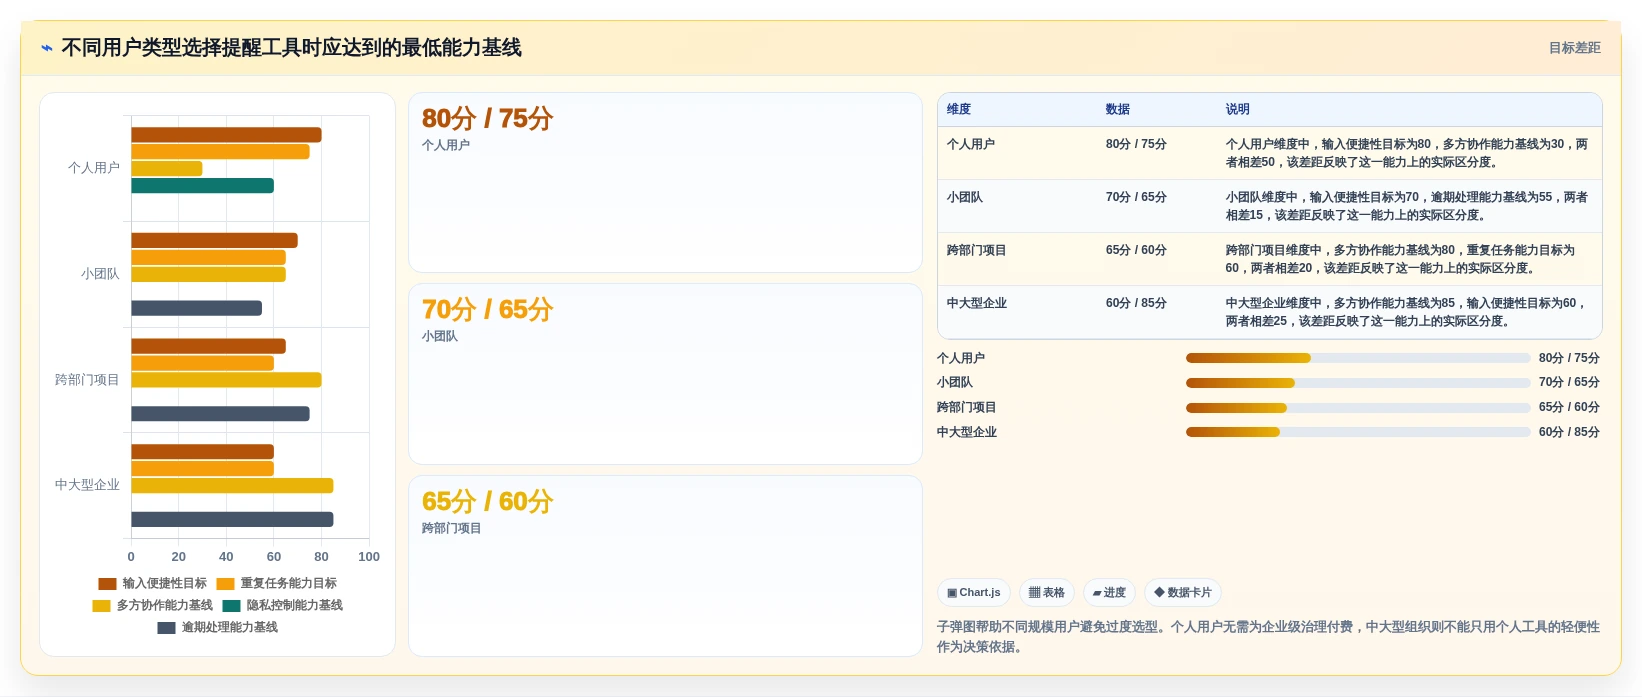Screen dimensions: 1642x697
Task: Click the slate 逾期处理 bar for 小团队
Action: 196,308
